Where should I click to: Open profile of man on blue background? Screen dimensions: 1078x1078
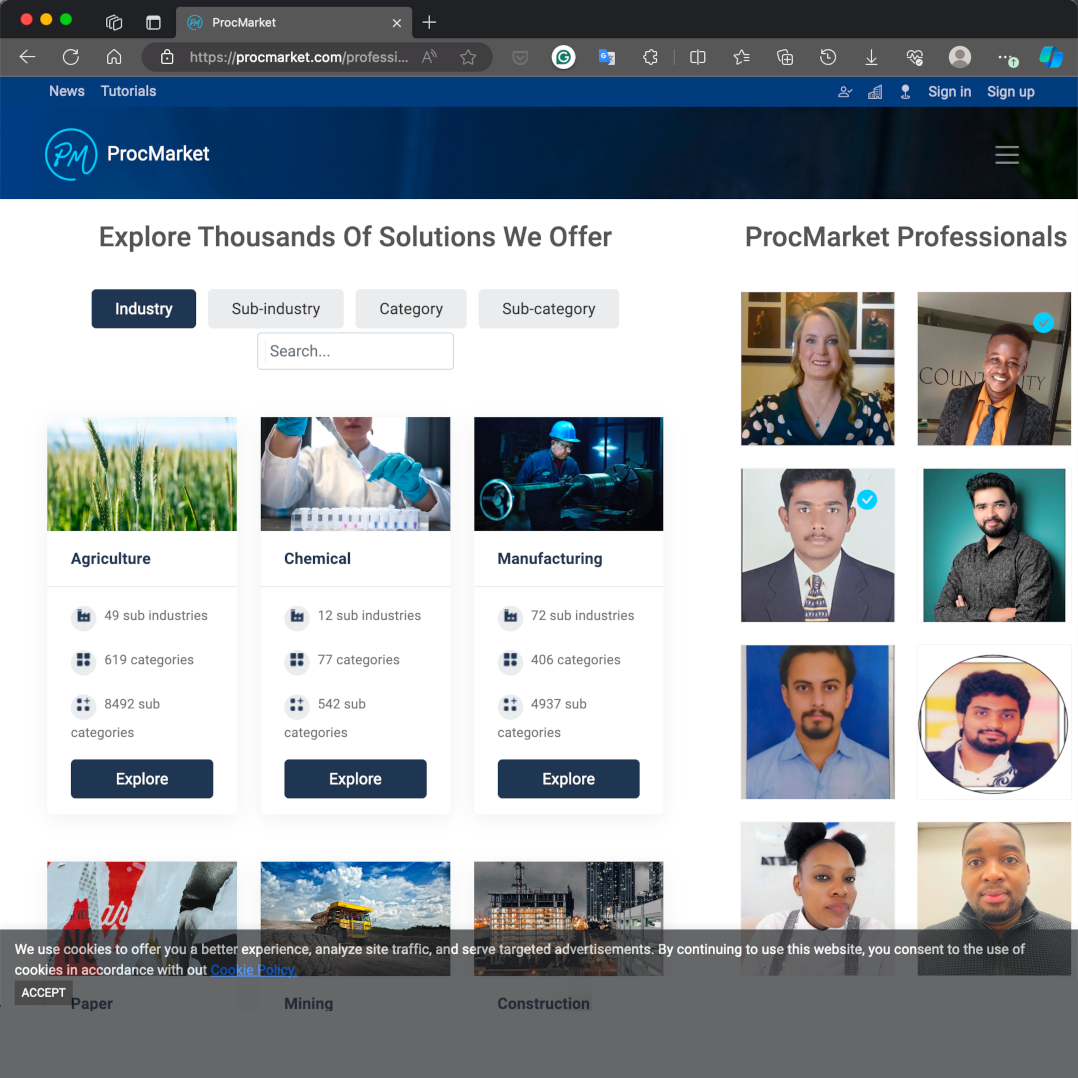click(x=817, y=722)
